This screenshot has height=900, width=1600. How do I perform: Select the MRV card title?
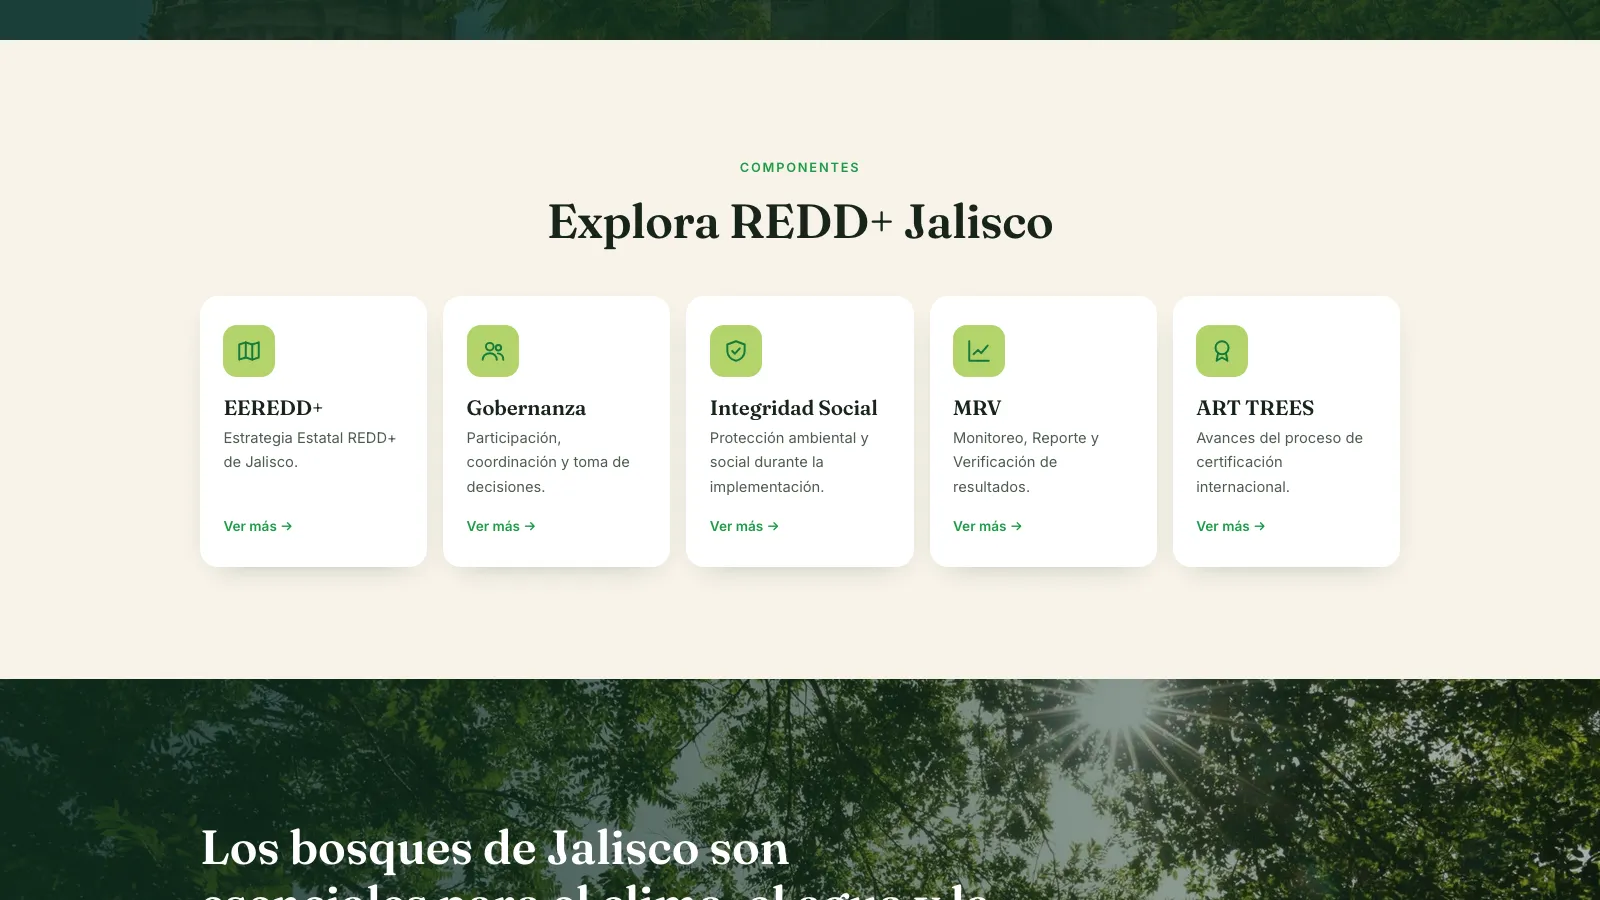click(x=977, y=408)
